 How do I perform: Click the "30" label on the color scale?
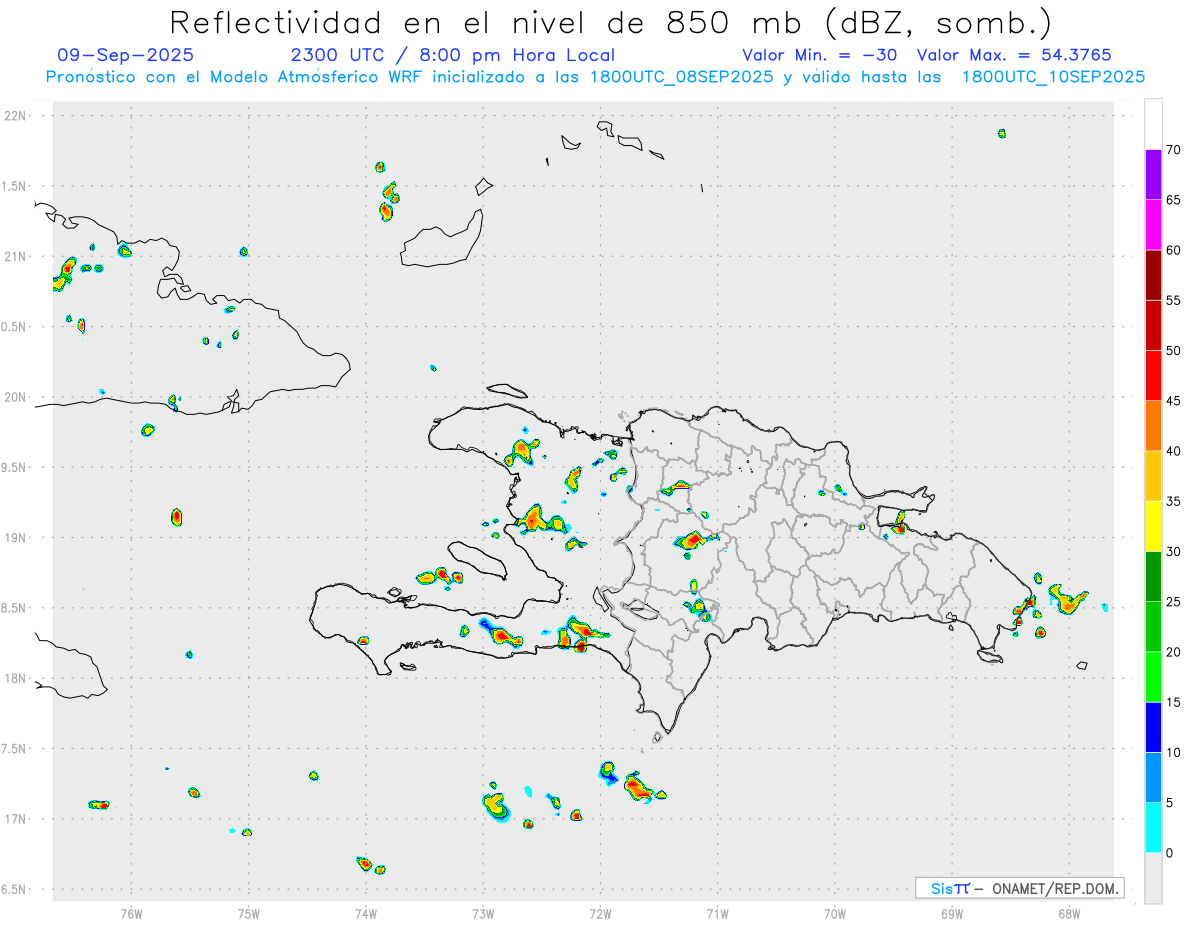(x=1173, y=552)
